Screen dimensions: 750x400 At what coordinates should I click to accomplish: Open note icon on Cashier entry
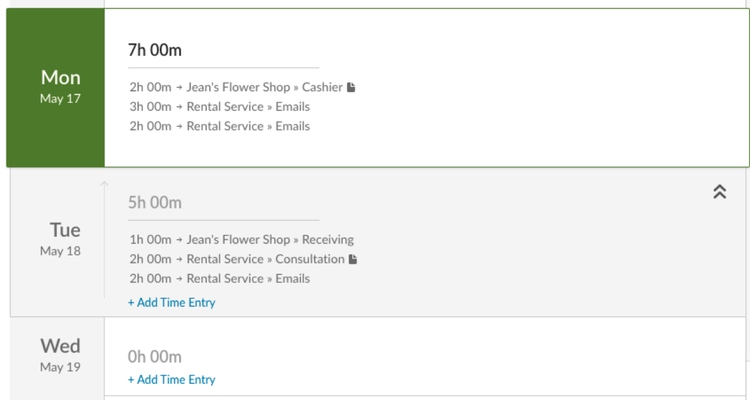[351, 88]
